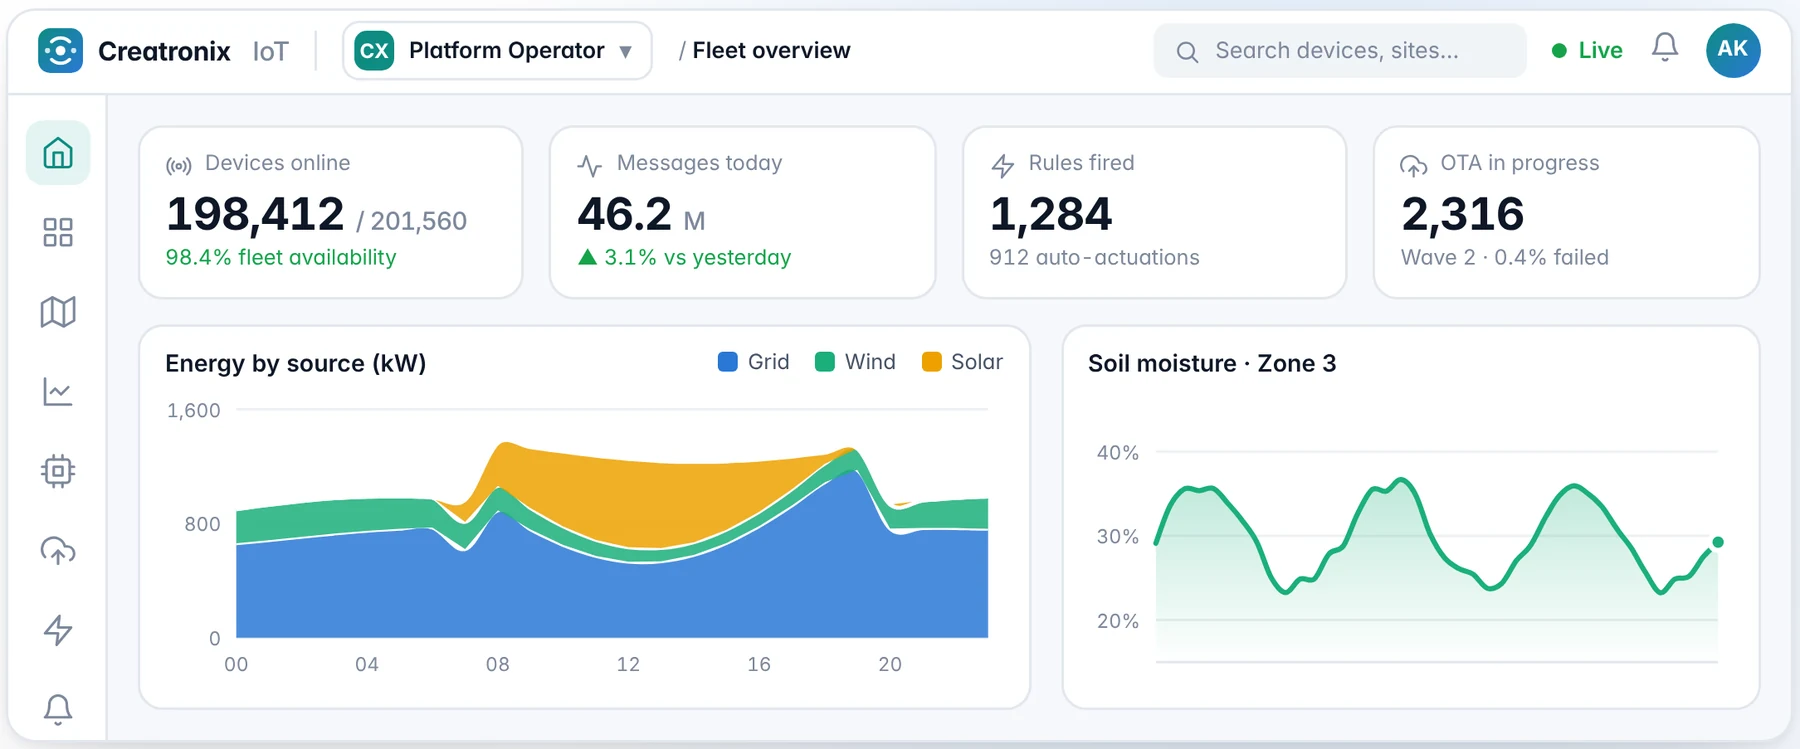Click the Rules fired card label
The width and height of the screenshot is (1800, 749).
(1081, 163)
